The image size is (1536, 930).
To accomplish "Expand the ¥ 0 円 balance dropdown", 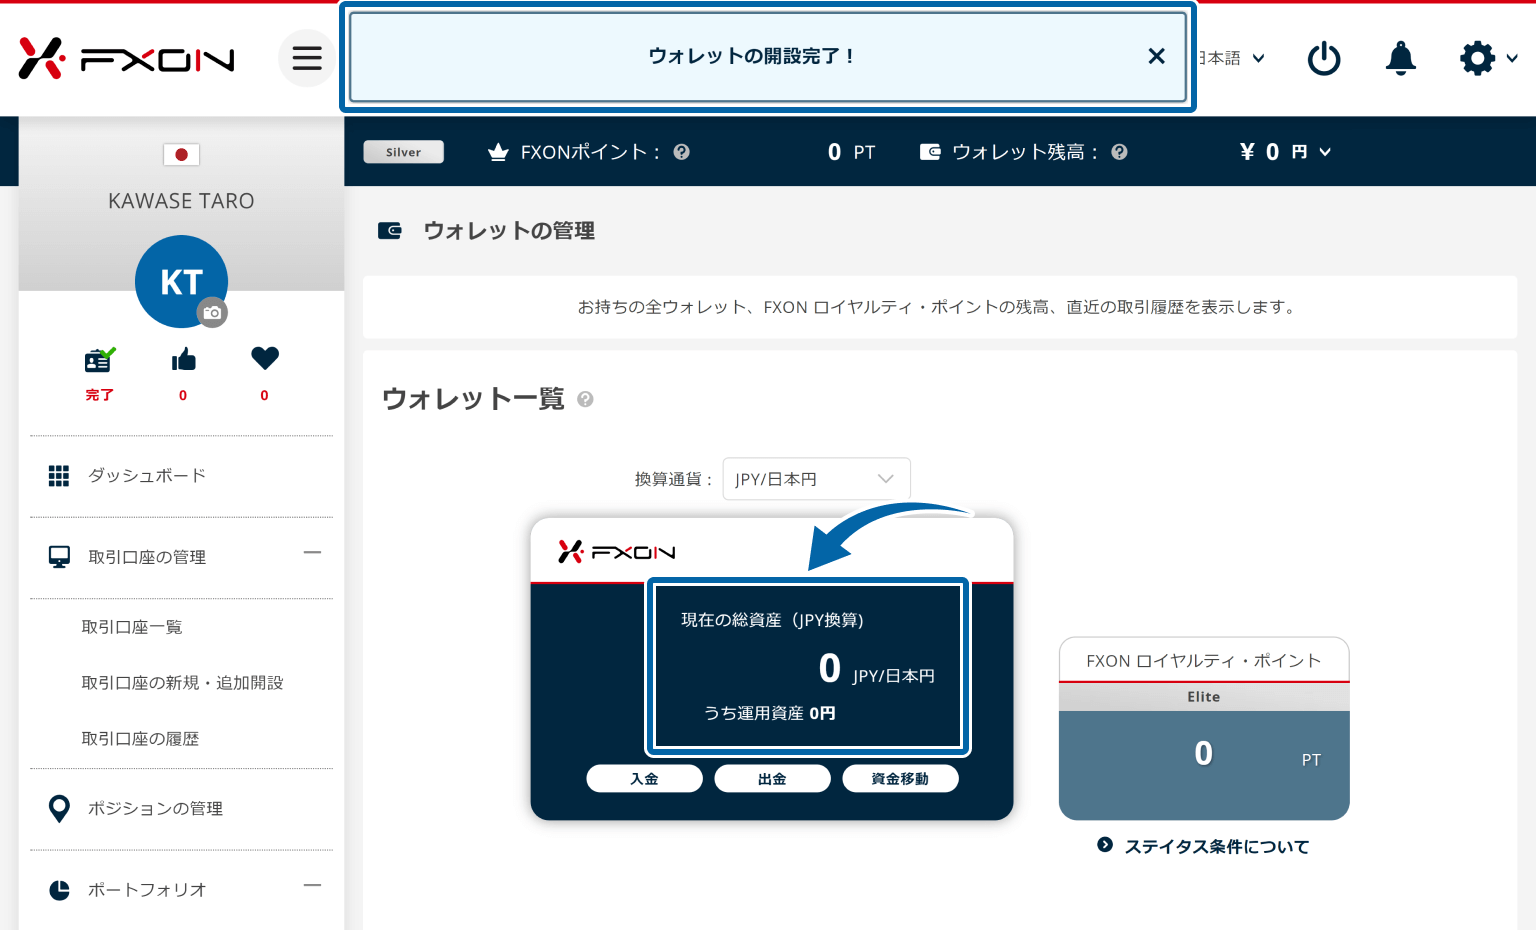I will (x=1285, y=152).
